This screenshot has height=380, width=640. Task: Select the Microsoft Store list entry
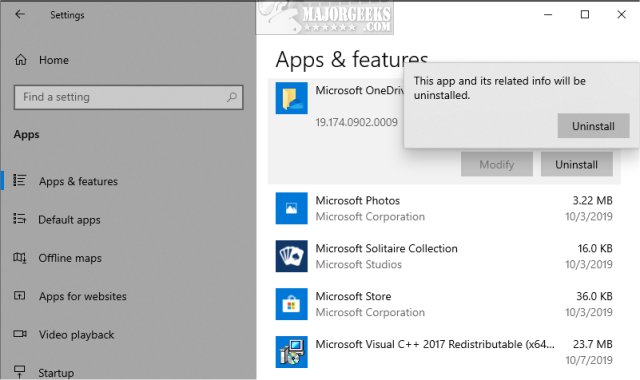tap(444, 304)
